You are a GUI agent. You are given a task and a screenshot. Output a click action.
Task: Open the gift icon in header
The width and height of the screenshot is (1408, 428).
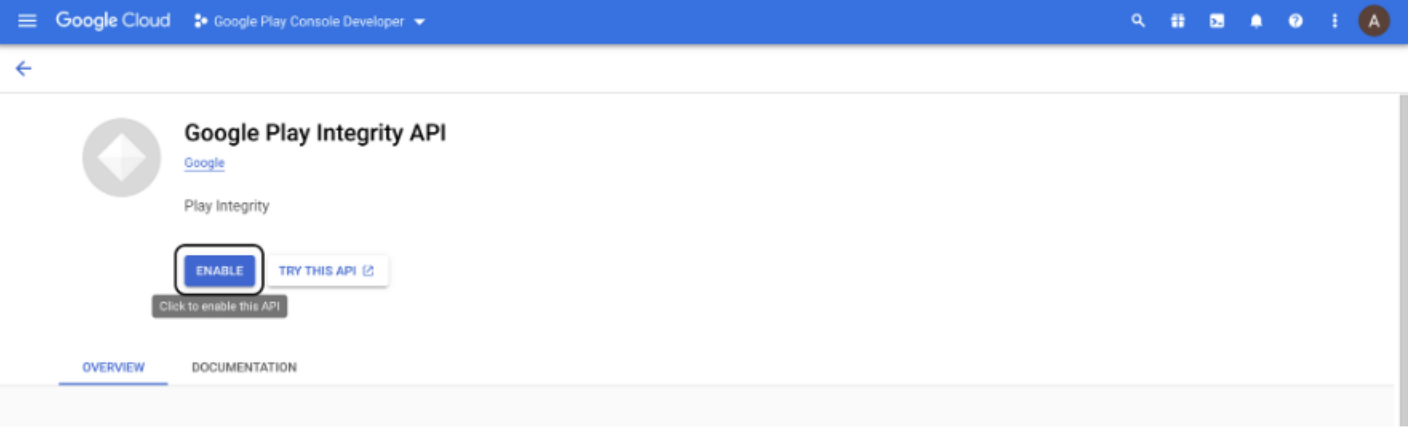pyautogui.click(x=1177, y=21)
